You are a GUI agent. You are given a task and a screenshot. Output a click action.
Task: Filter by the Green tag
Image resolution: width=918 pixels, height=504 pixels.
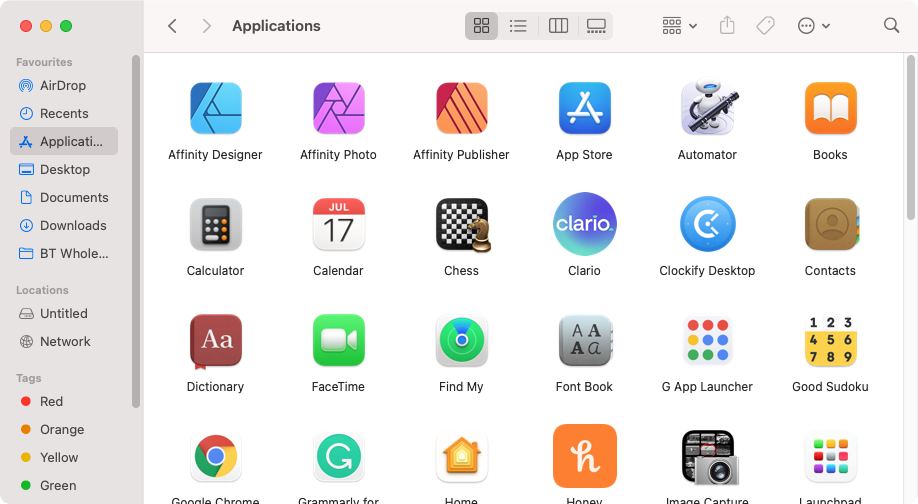click(64, 485)
